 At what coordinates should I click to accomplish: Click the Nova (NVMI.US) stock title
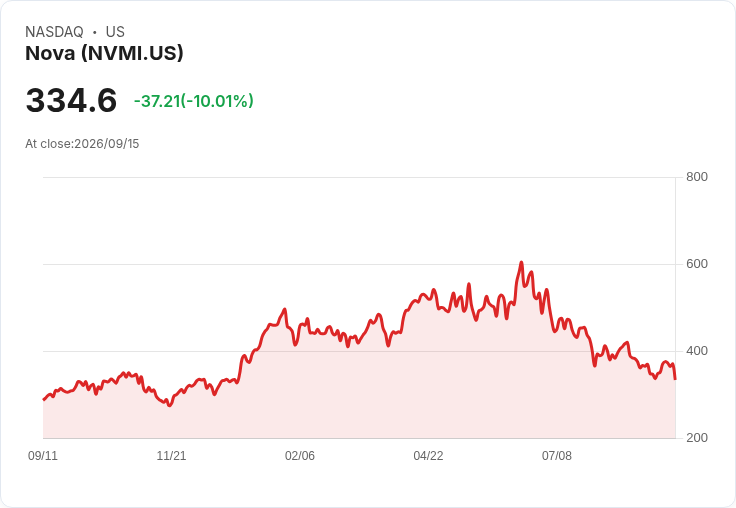(104, 53)
